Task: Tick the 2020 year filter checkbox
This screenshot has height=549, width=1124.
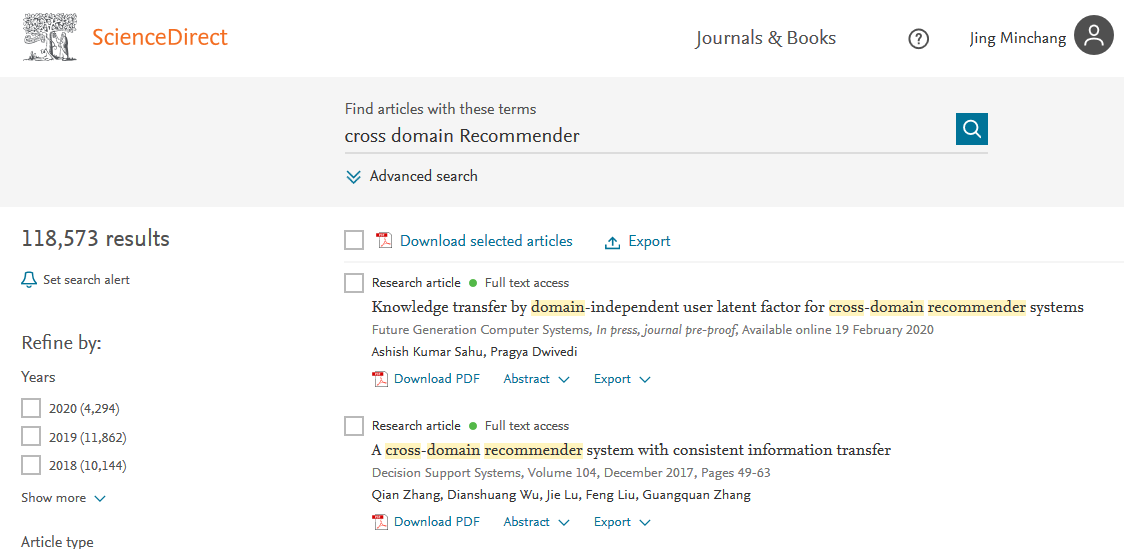Action: coord(31,408)
